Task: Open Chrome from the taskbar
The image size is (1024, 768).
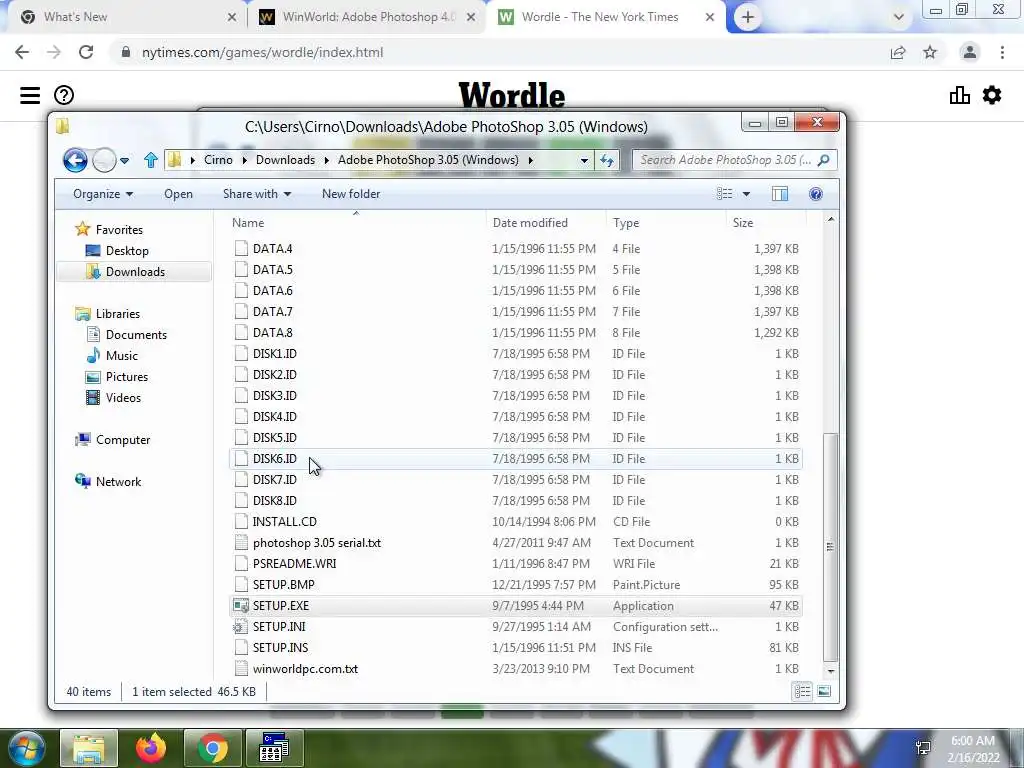Action: pos(212,748)
